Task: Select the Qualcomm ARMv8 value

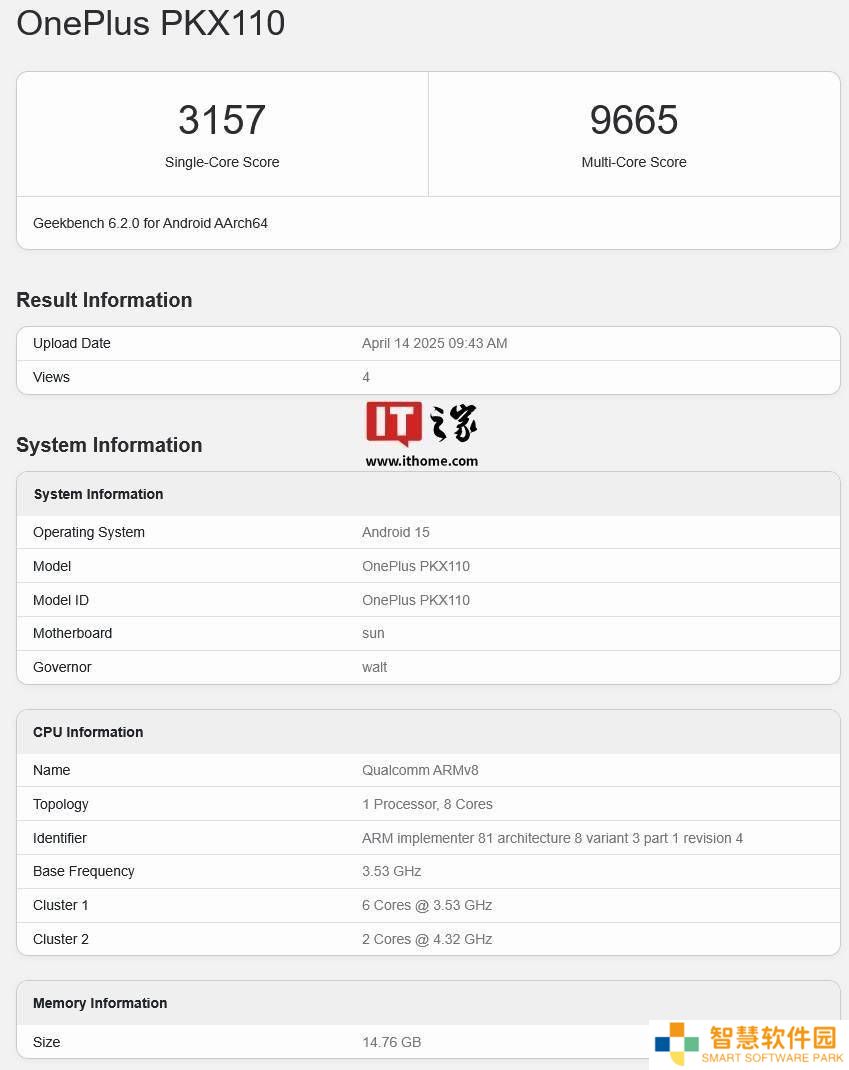Action: point(420,770)
